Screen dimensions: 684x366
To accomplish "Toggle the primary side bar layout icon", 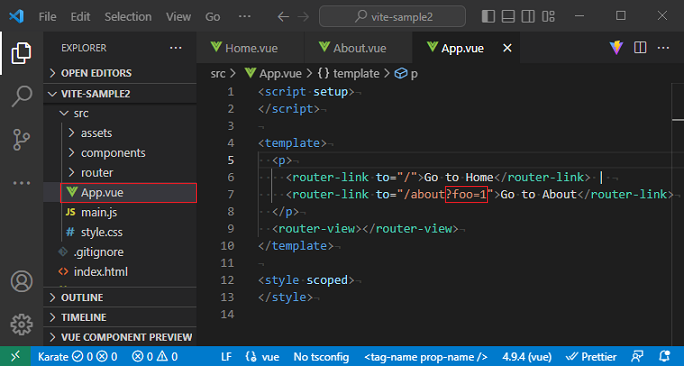I will click(488, 17).
